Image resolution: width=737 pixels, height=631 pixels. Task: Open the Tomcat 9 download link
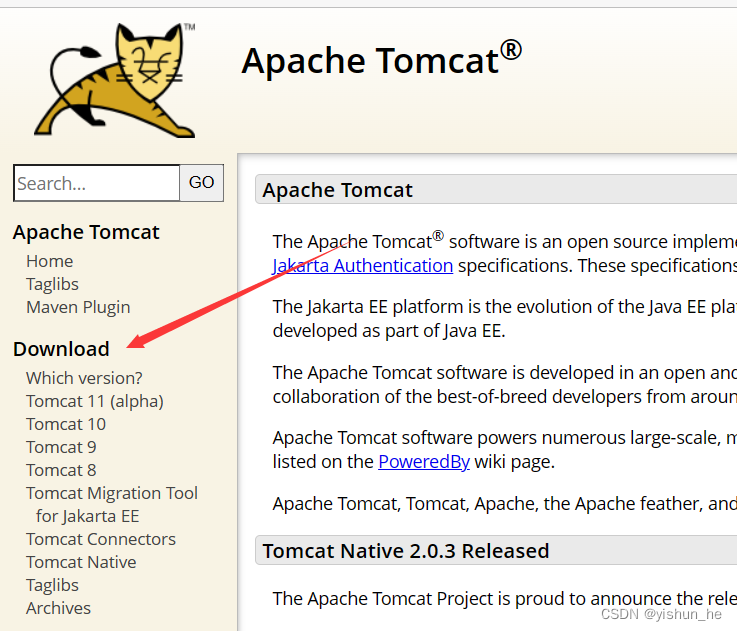62,447
